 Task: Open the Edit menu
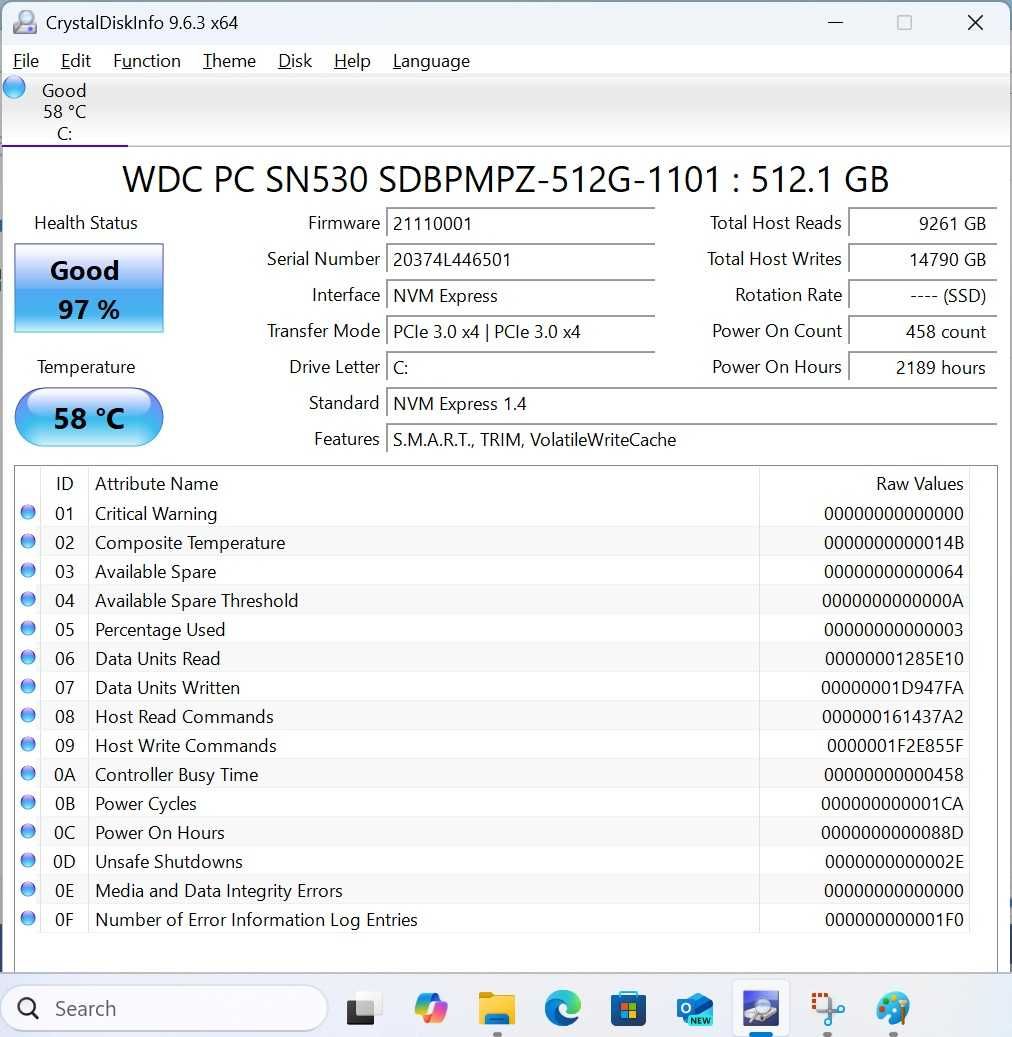75,61
